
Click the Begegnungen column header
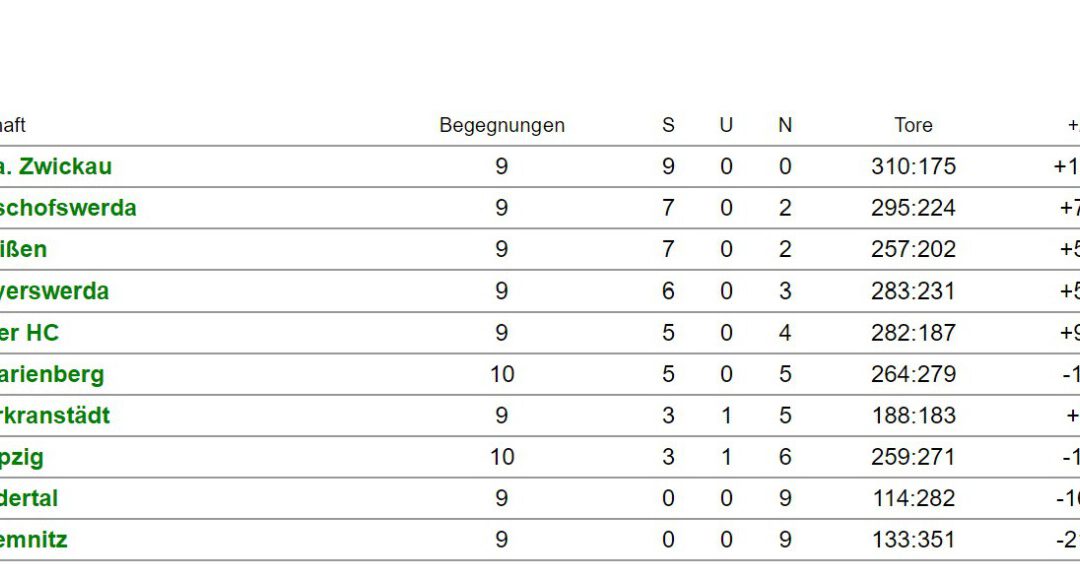(502, 125)
